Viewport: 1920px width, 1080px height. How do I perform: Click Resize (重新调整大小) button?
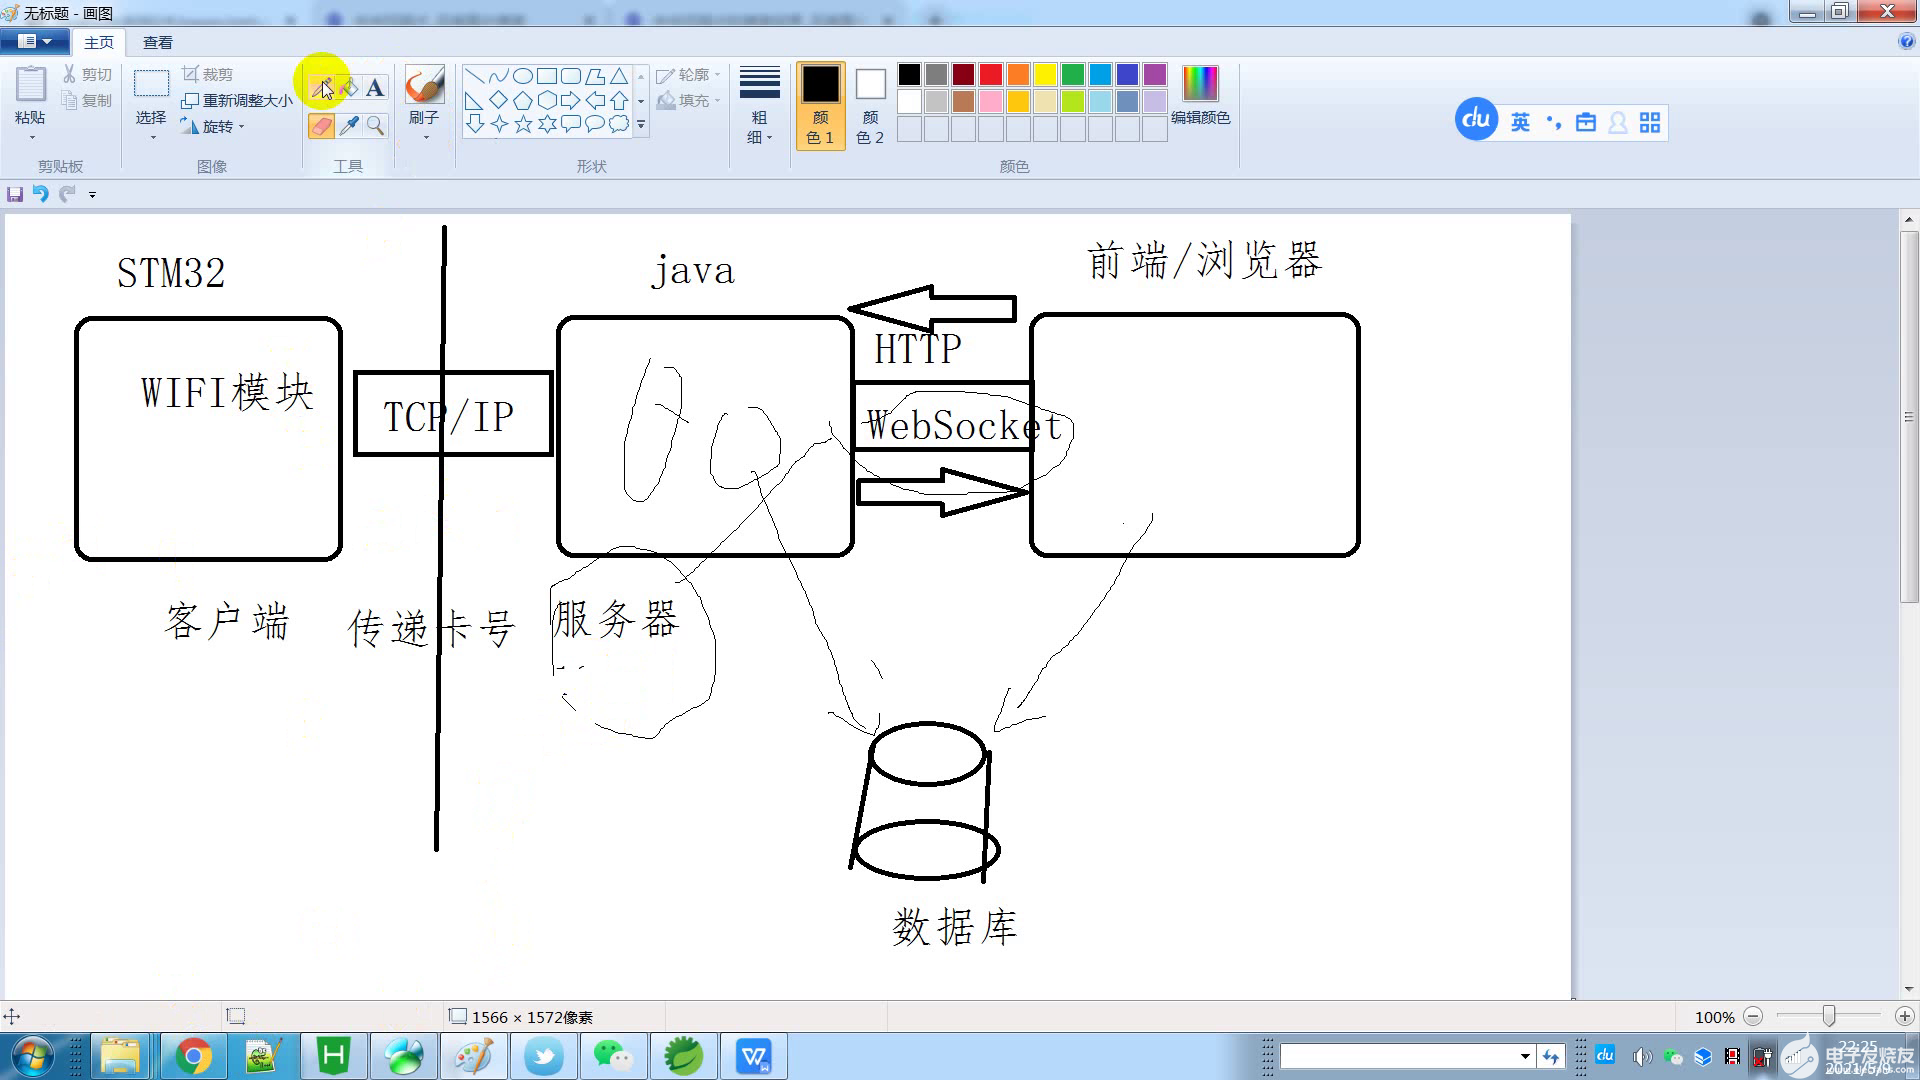[238, 101]
